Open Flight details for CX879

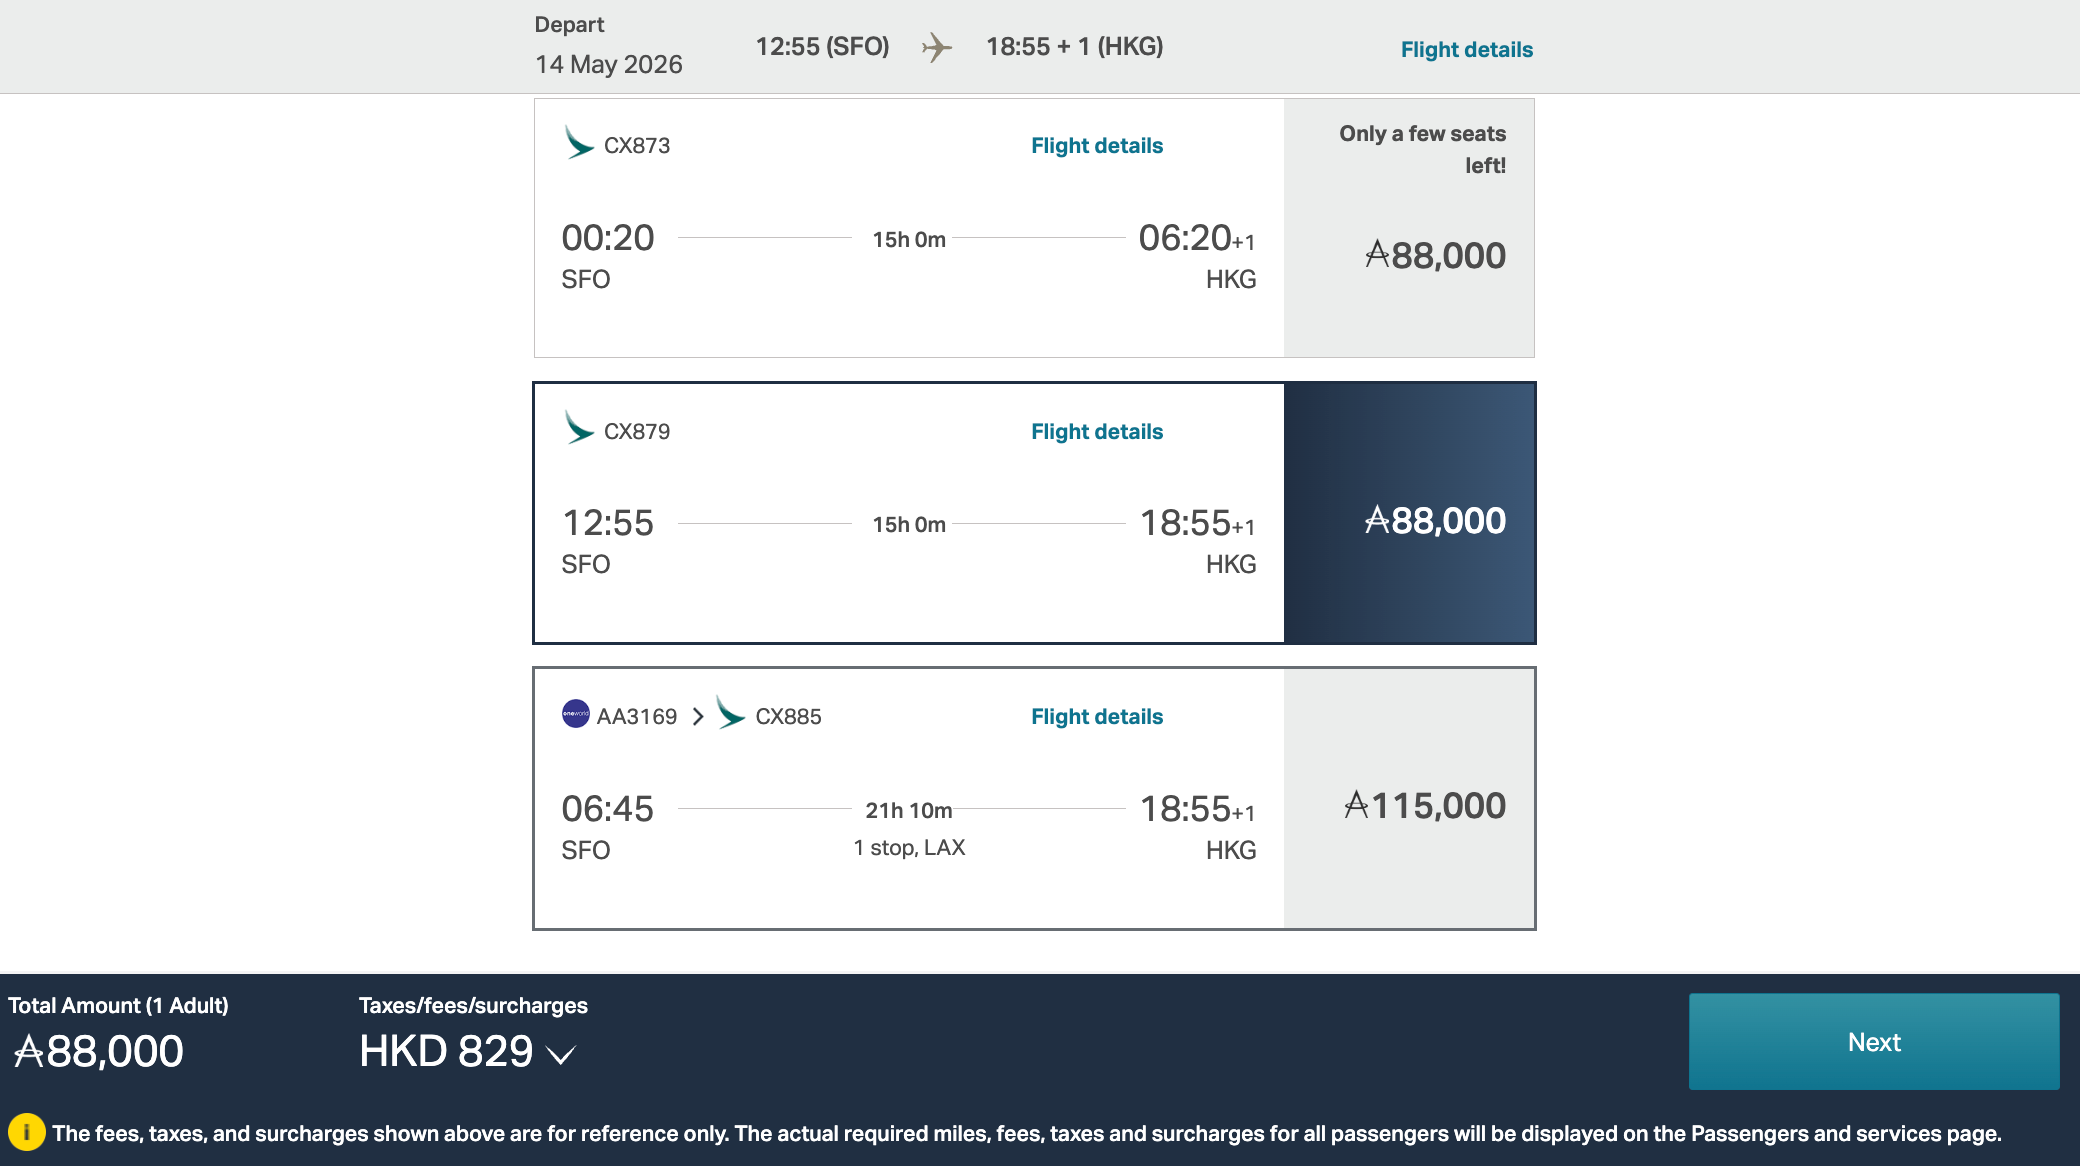pos(1097,432)
